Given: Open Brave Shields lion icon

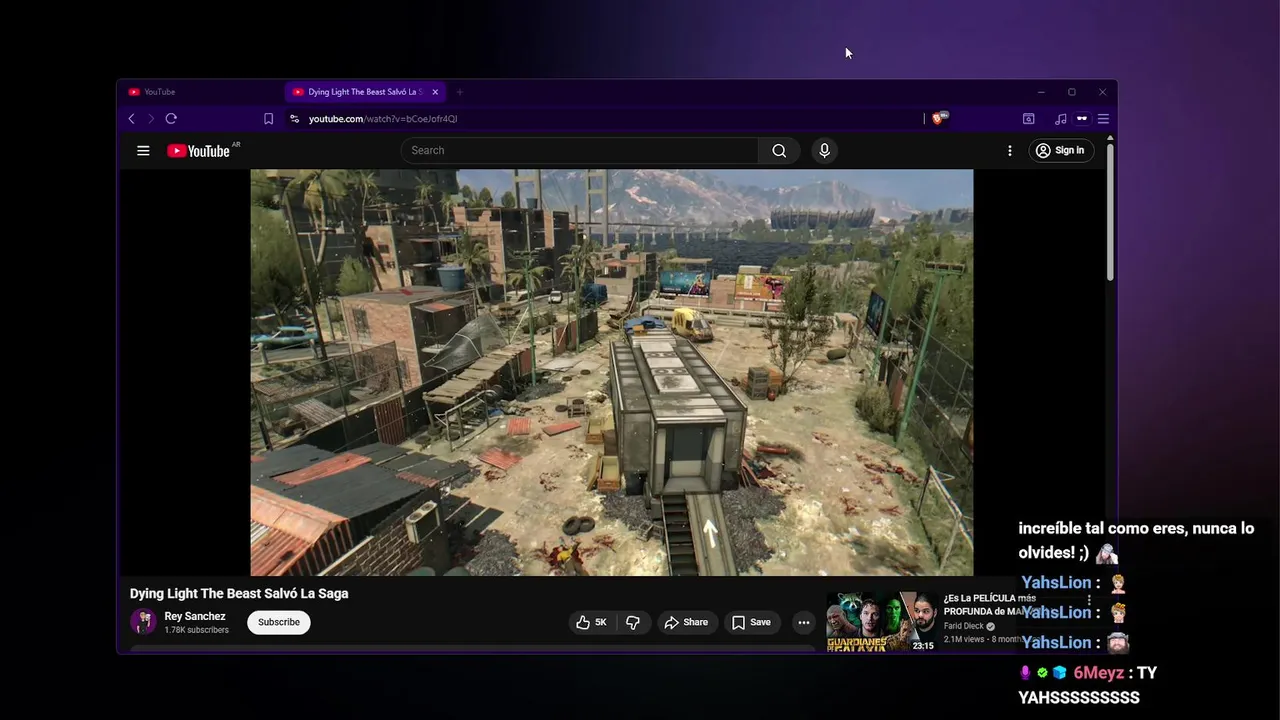Looking at the screenshot, I should tap(938, 118).
